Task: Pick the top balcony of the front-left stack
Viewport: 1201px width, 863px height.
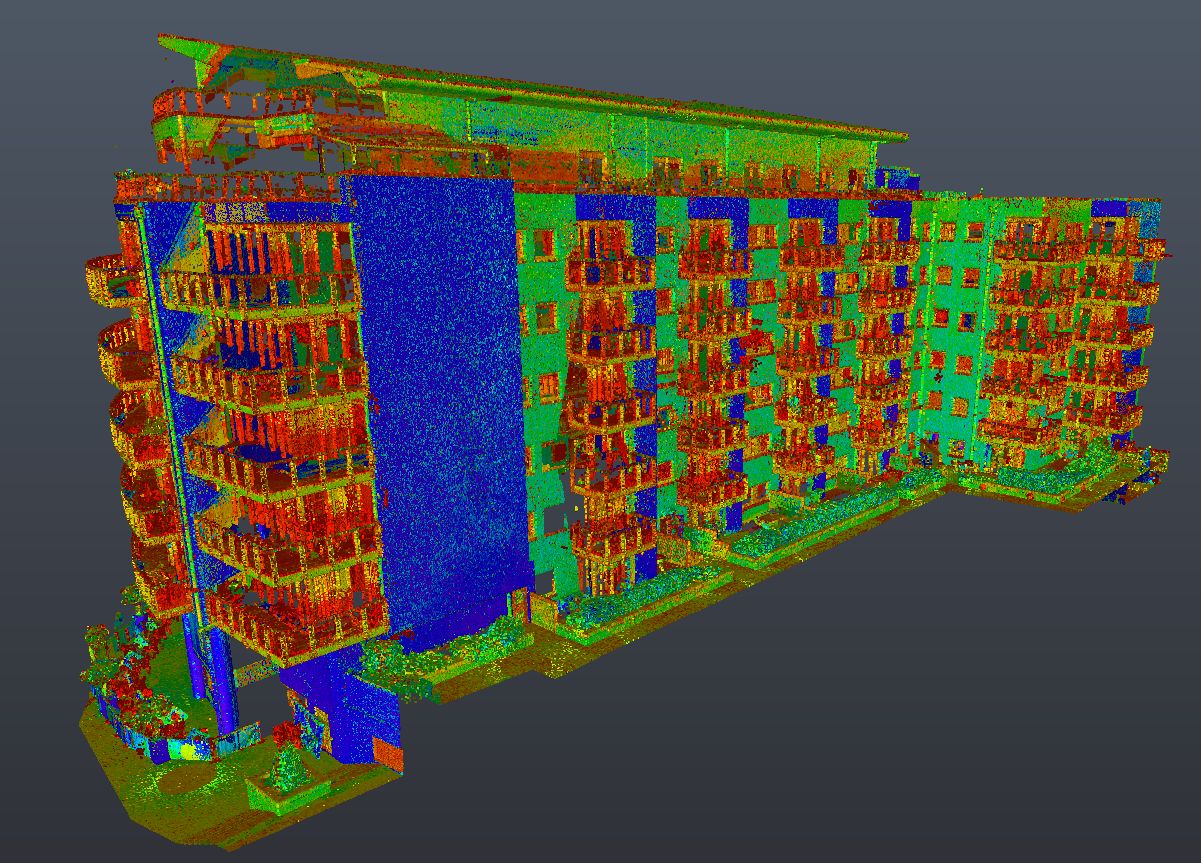Action: coord(260,285)
